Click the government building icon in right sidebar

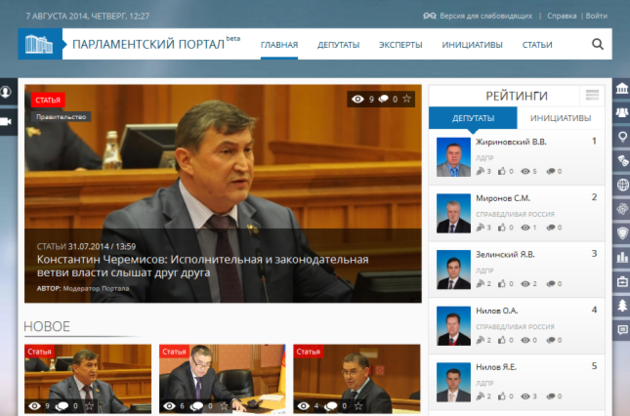[x=622, y=90]
